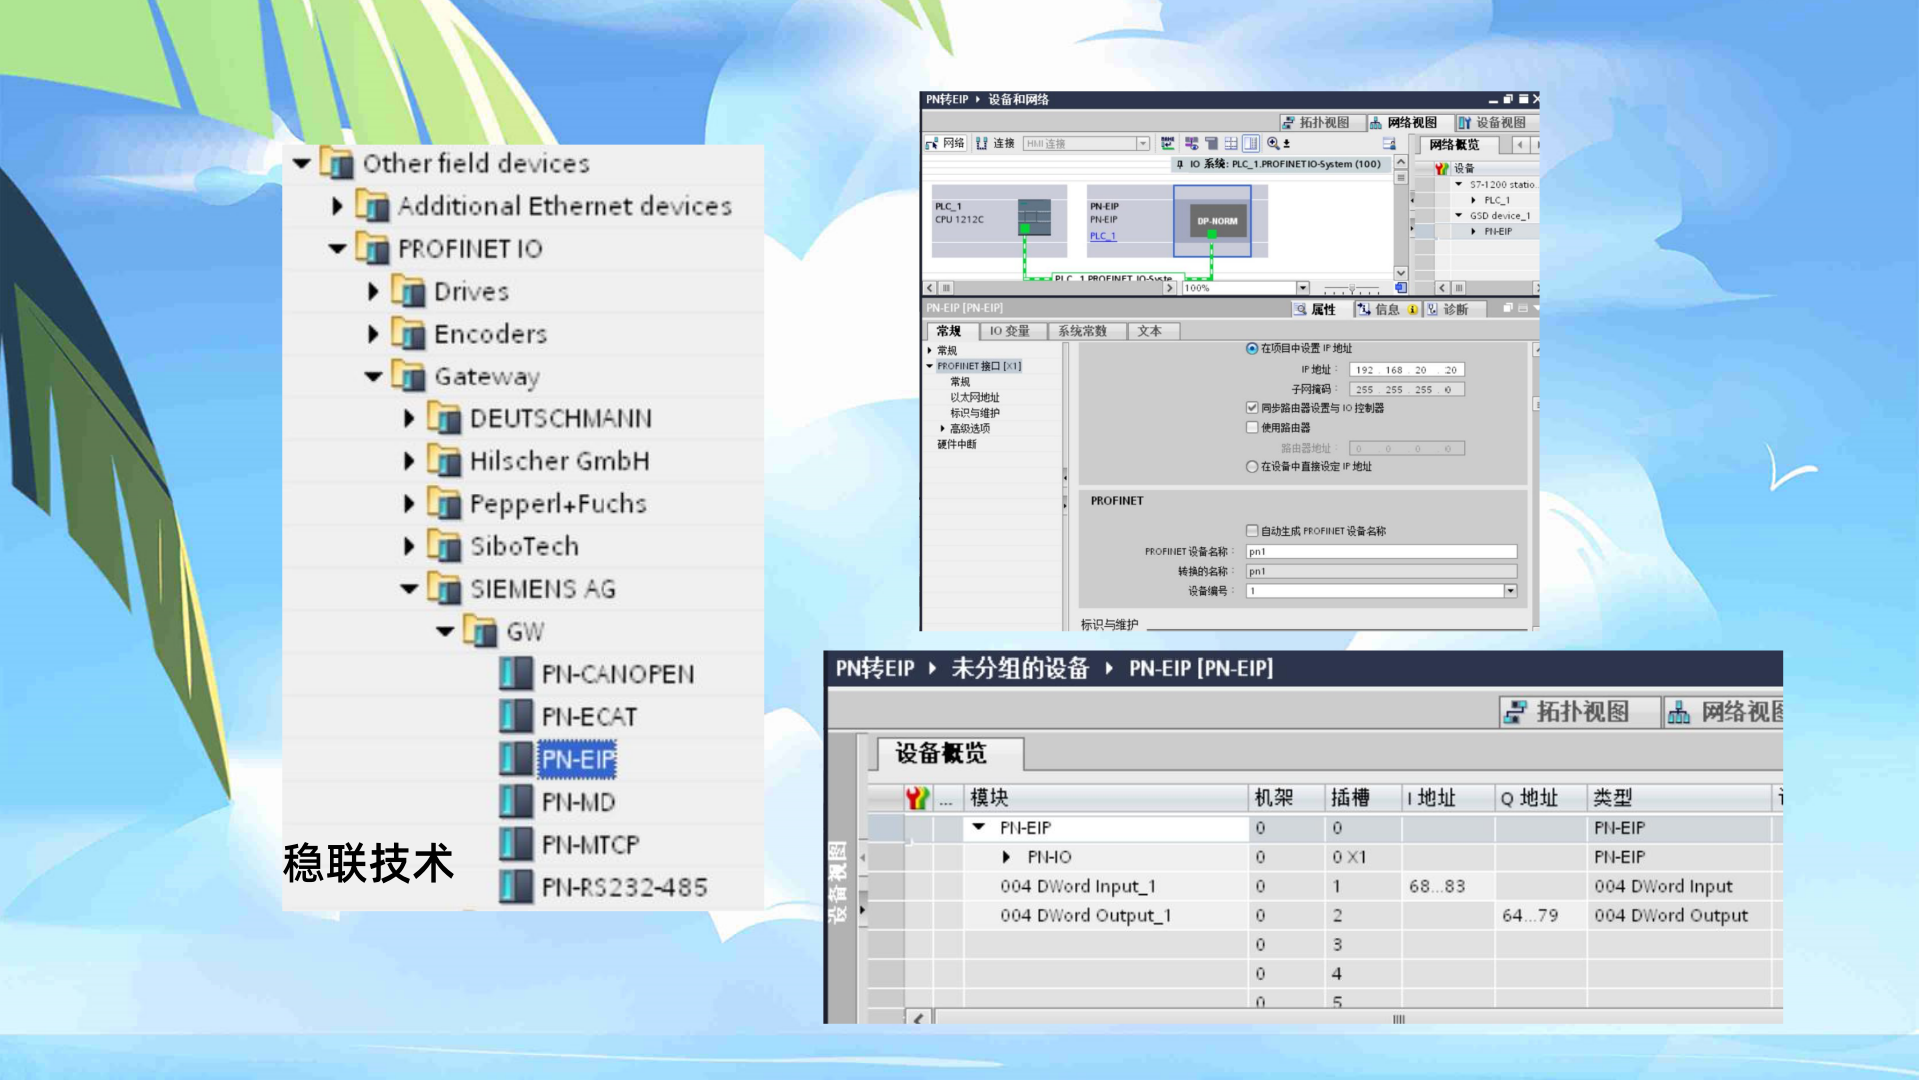Open the device number dropdown
1920x1080 pixels.
click(1510, 591)
